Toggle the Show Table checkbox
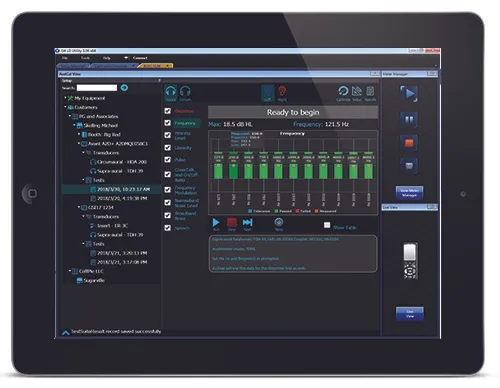 [327, 225]
